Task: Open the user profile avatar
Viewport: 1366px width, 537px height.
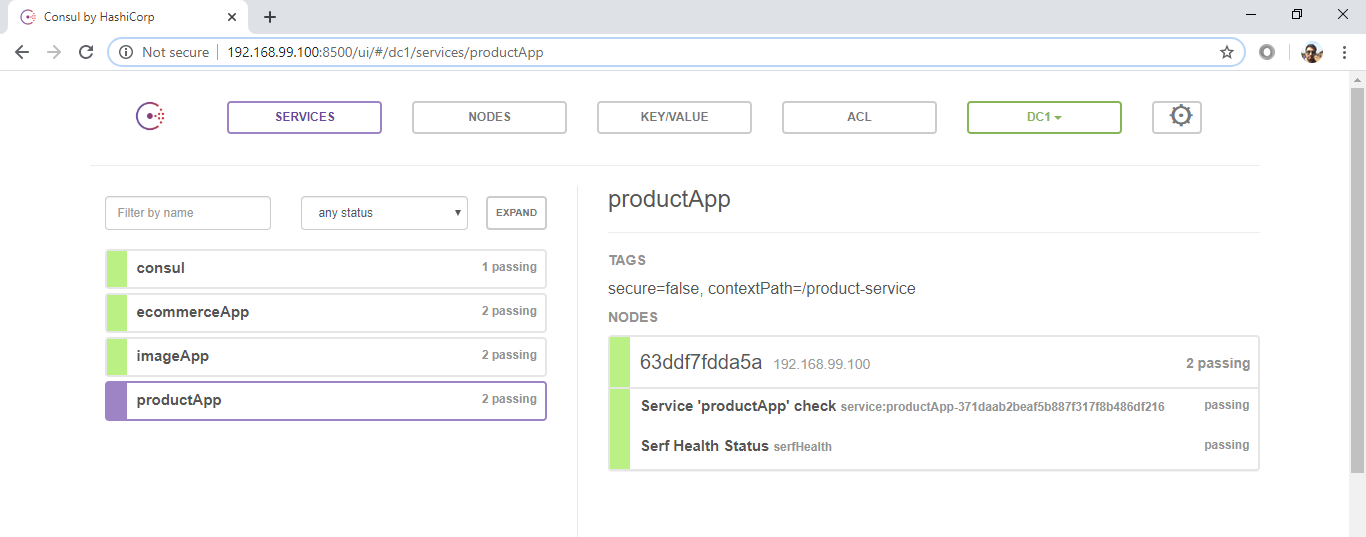Action: click(x=1312, y=52)
